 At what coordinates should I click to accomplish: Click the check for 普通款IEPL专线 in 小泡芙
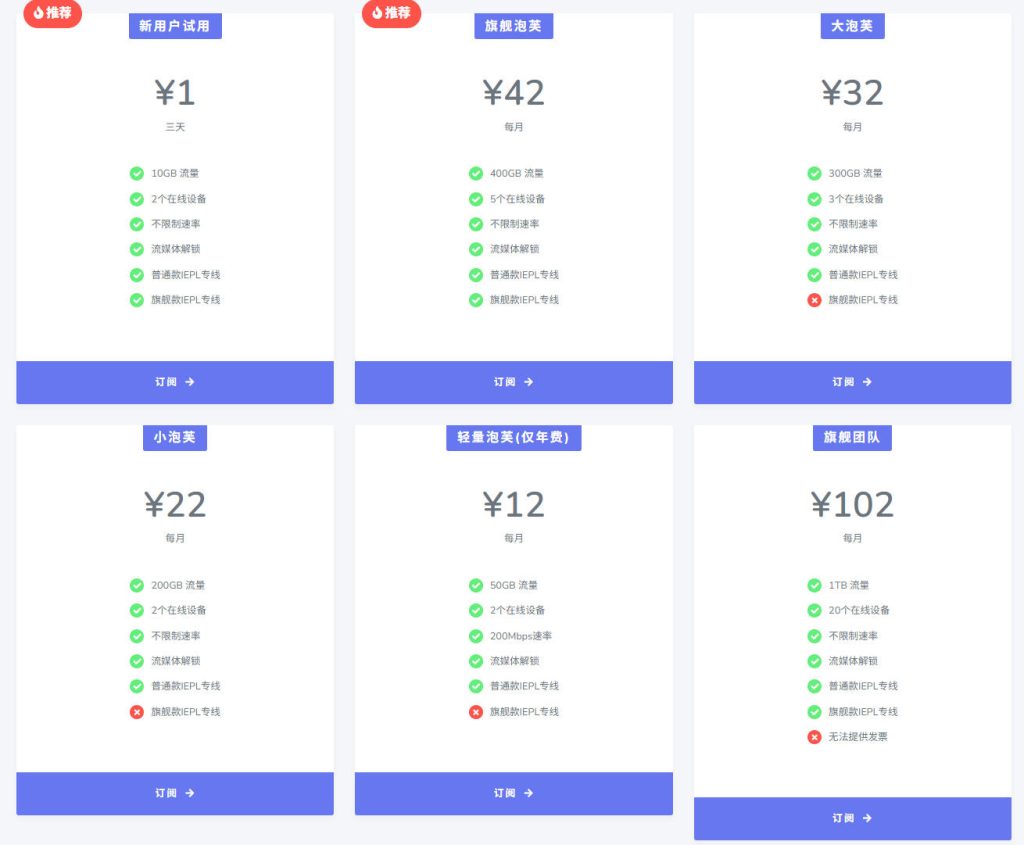coord(136,686)
